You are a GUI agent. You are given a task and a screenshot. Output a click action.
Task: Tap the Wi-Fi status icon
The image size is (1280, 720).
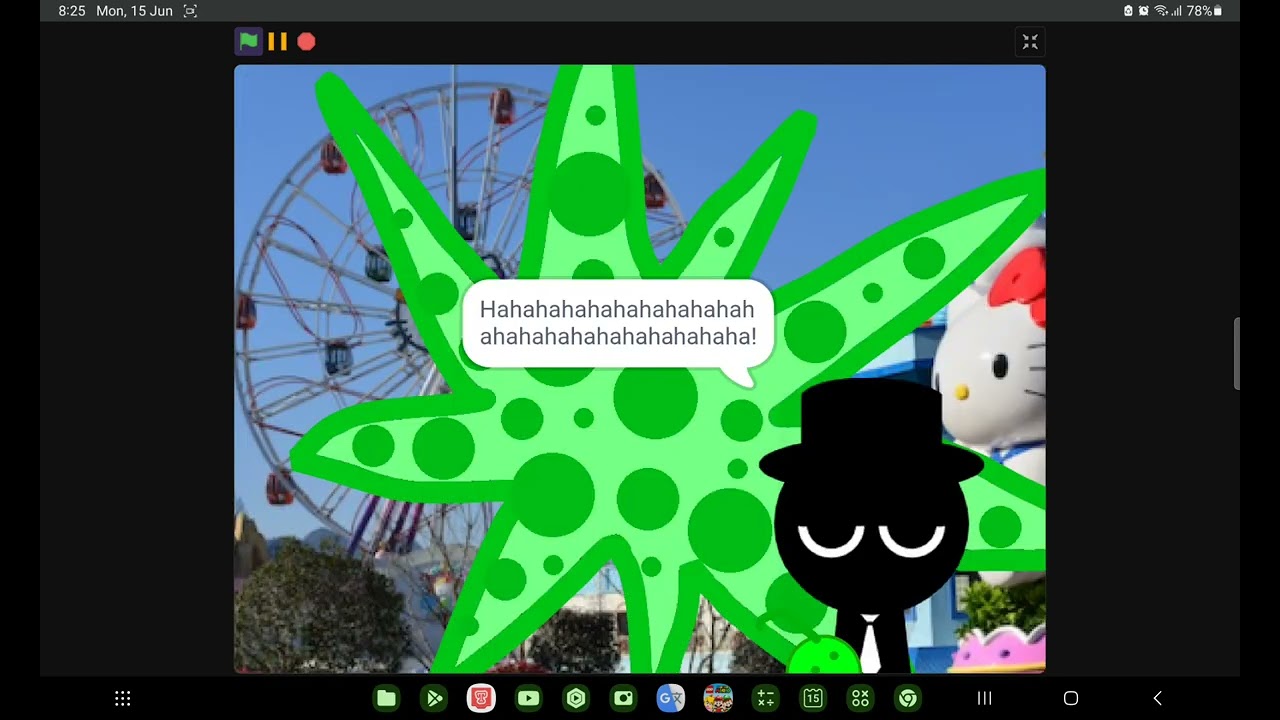(1161, 11)
